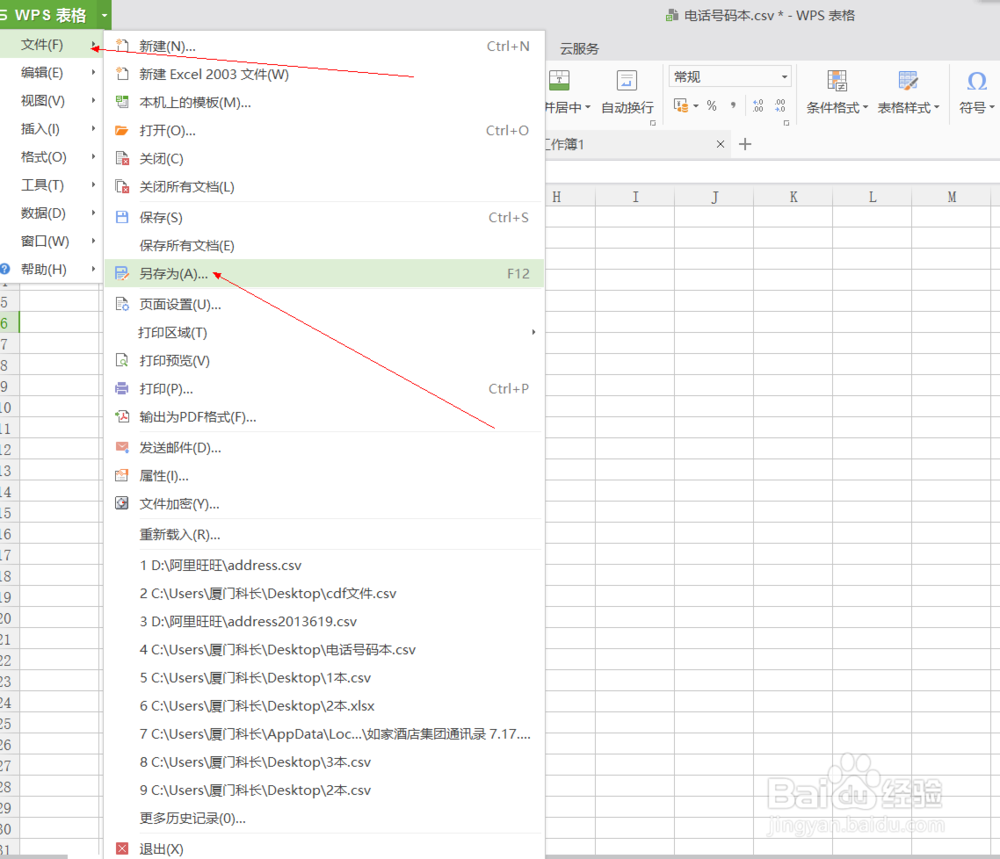Select column I header
This screenshot has height=859, width=1000.
(x=635, y=197)
